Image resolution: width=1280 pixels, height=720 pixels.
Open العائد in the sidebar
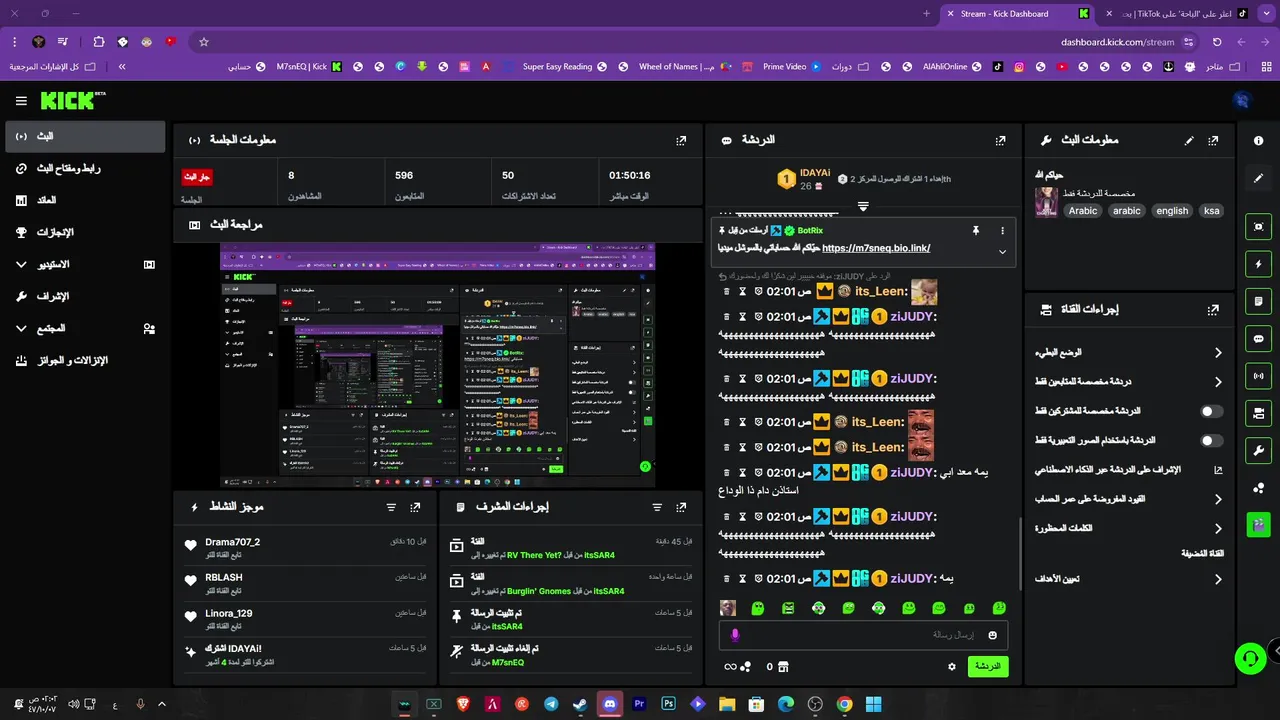point(85,200)
